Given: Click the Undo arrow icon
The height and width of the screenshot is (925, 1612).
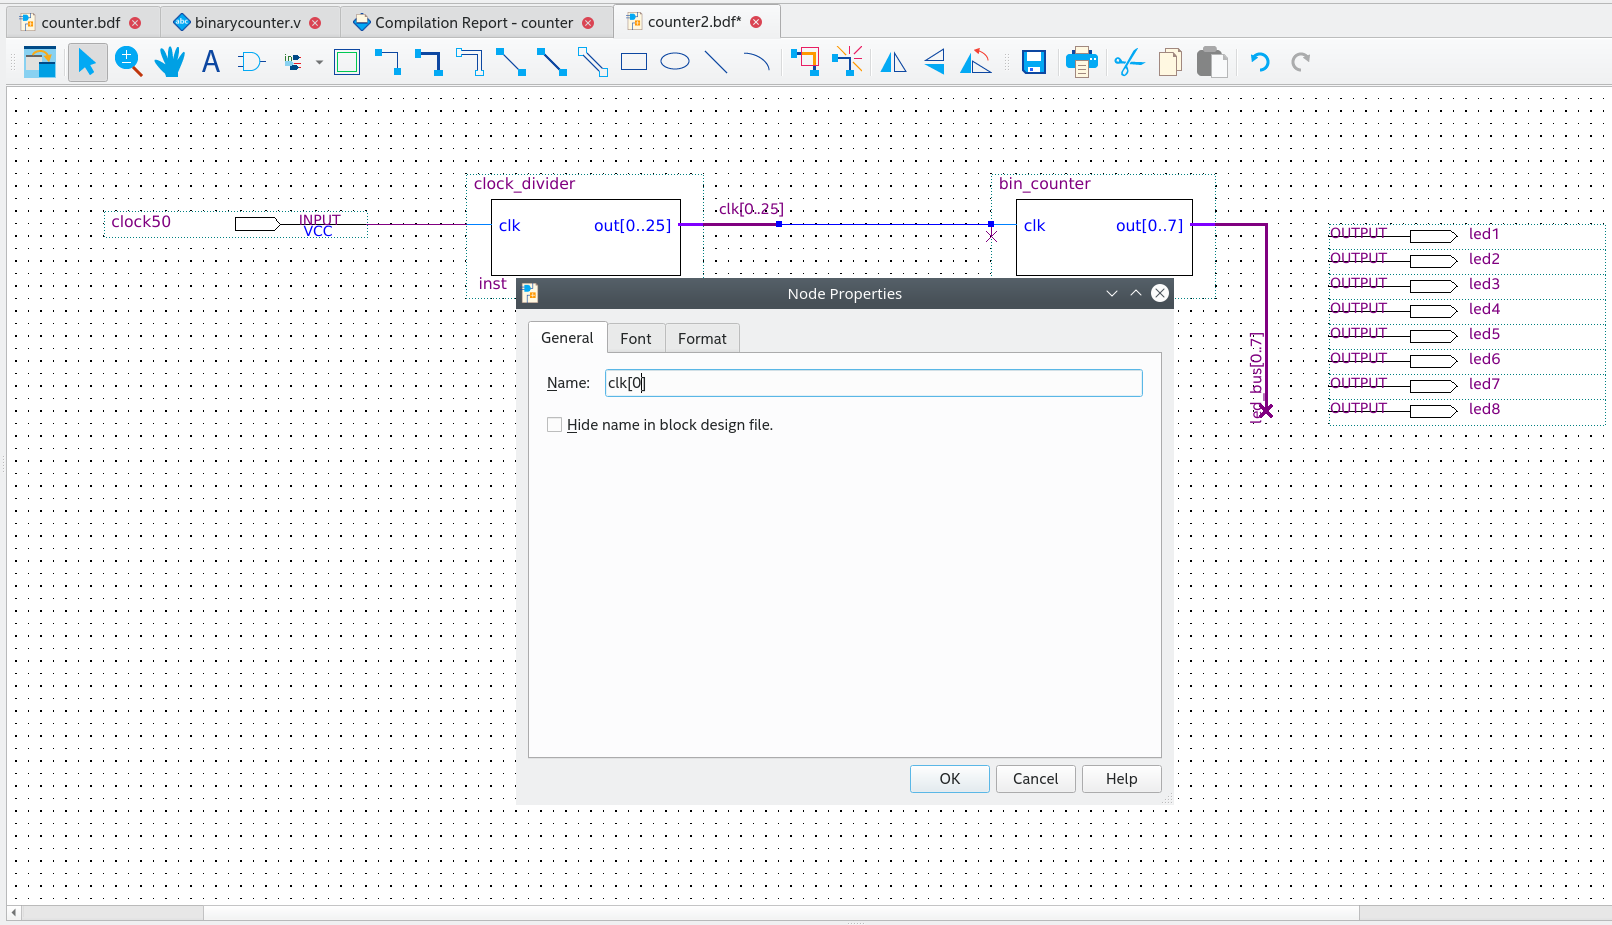Looking at the screenshot, I should (x=1260, y=62).
